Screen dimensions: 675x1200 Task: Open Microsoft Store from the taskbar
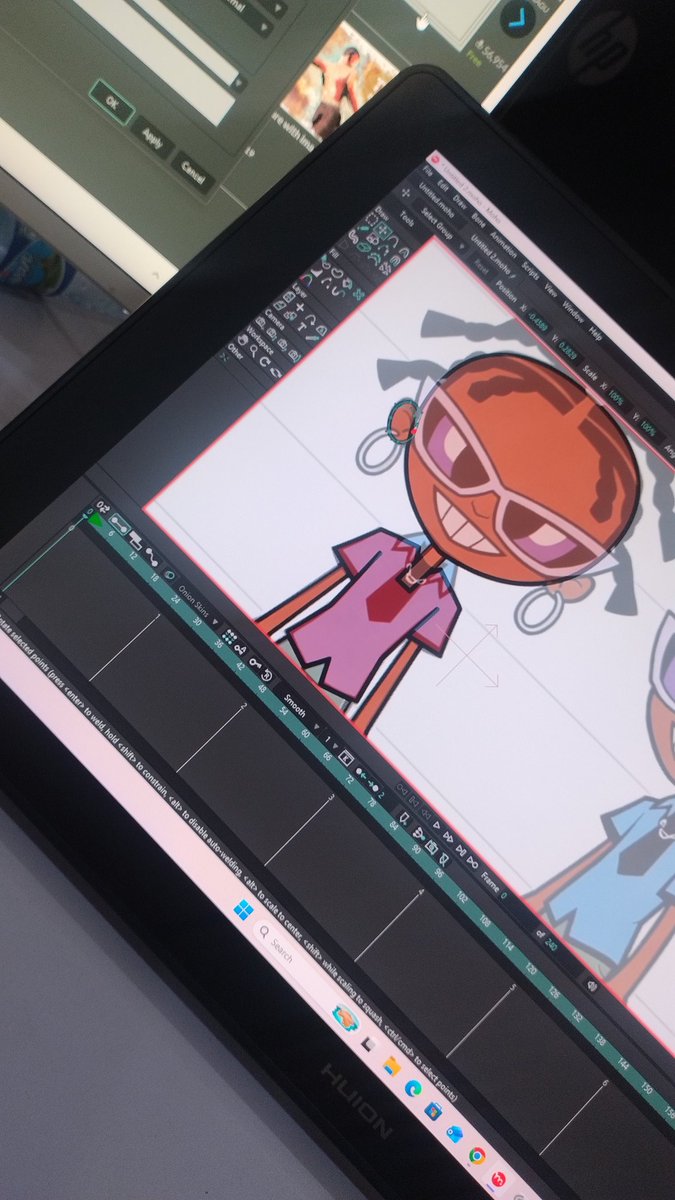coord(432,1110)
